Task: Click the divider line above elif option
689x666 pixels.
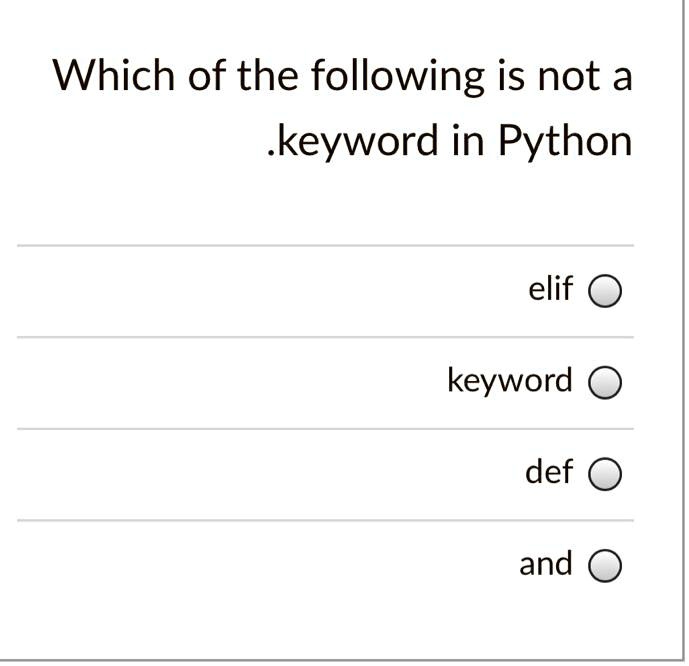Action: [325, 246]
